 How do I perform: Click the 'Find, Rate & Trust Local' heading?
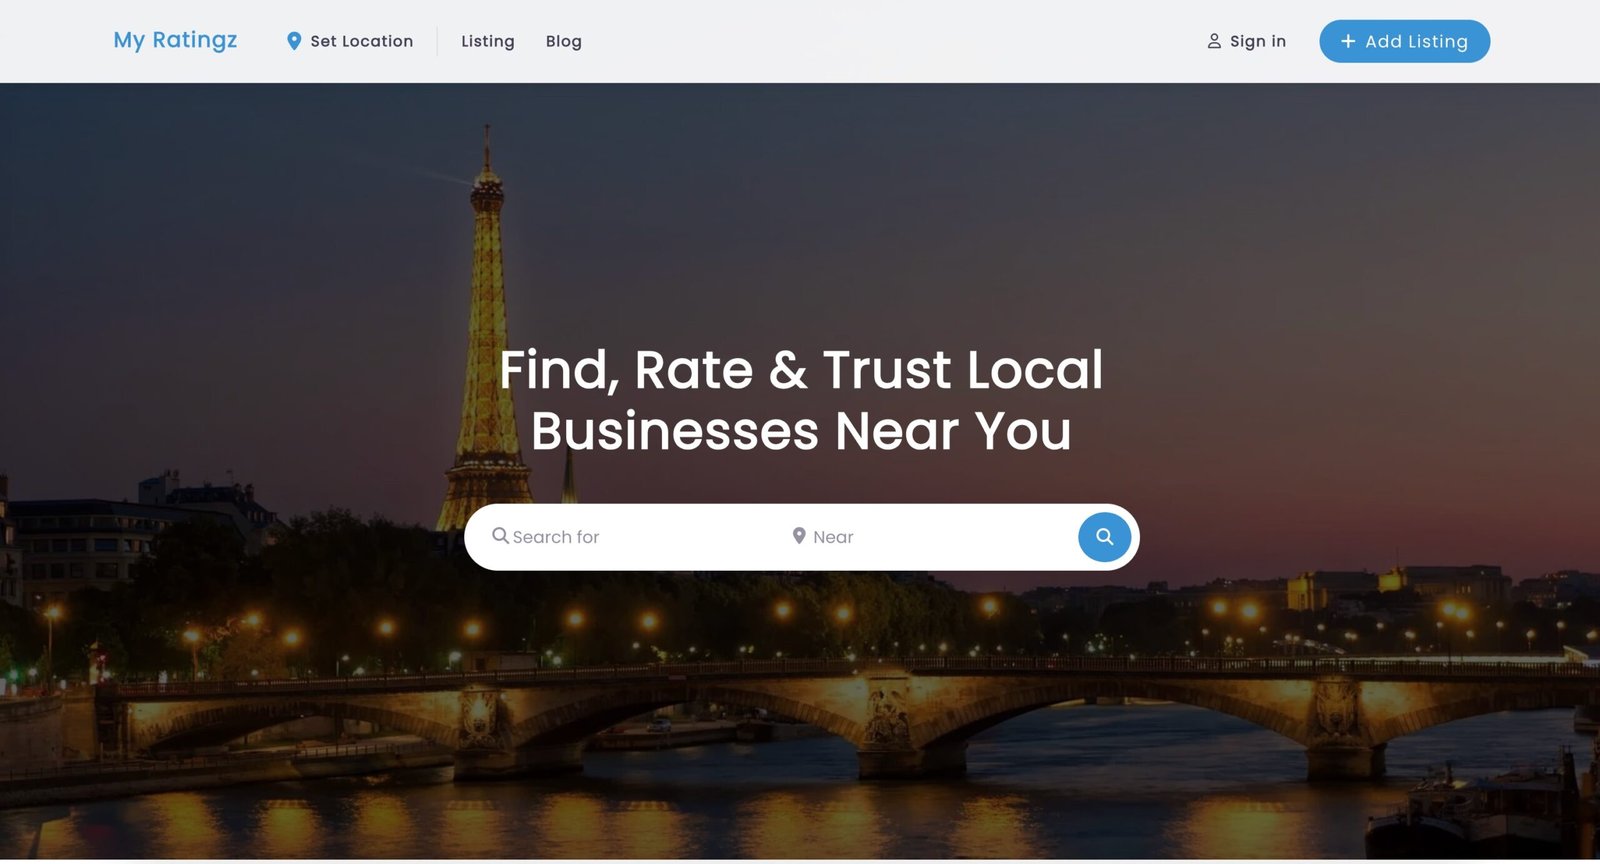(x=800, y=369)
